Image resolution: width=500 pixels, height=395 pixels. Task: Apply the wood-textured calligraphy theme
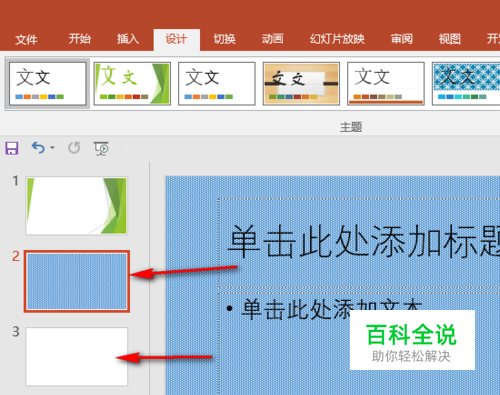(x=301, y=84)
